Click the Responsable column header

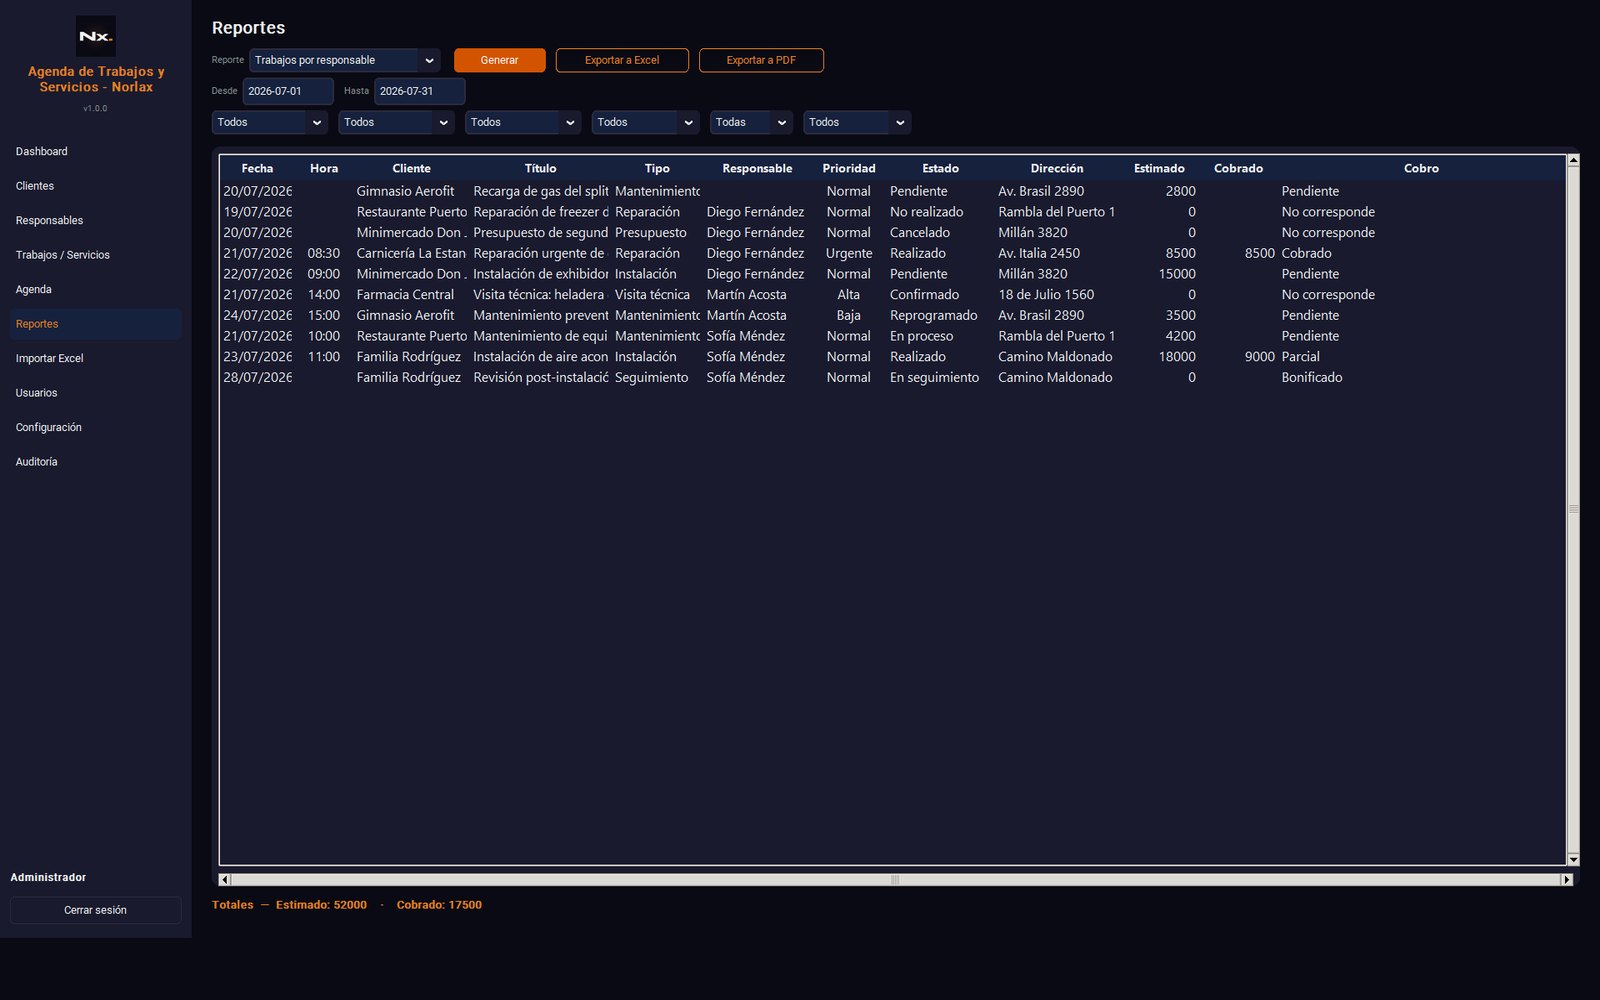point(757,168)
